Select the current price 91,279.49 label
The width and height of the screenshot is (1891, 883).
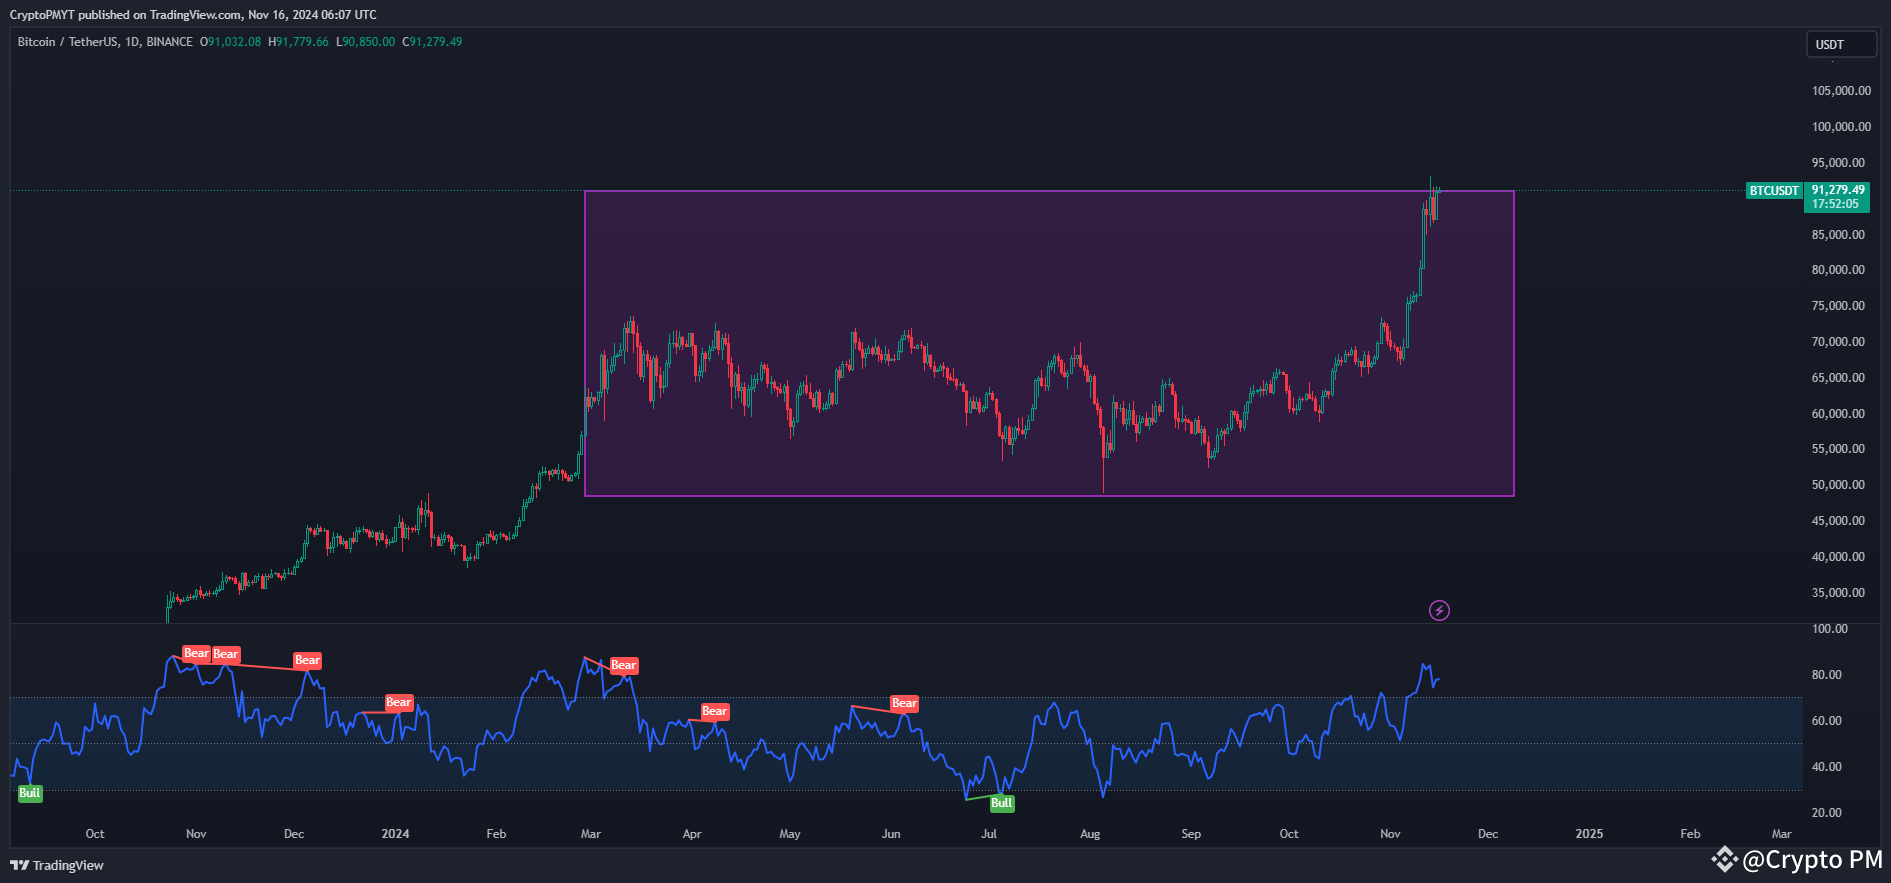(x=1838, y=189)
